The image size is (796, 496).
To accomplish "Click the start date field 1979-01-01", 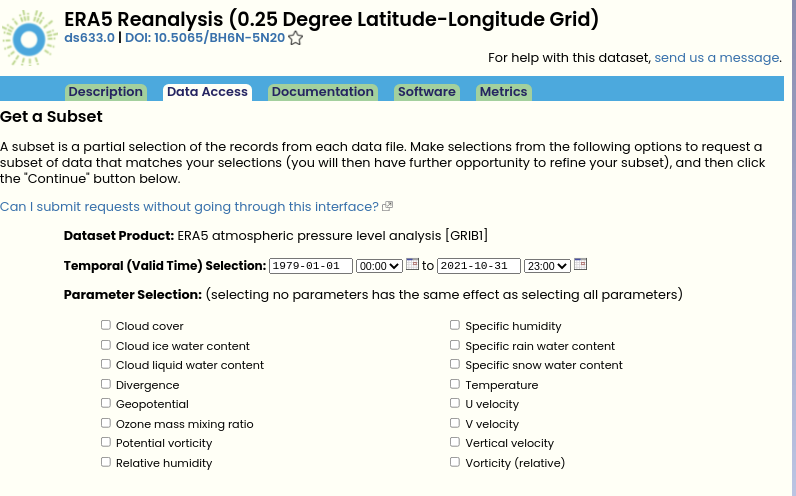I will 312,265.
